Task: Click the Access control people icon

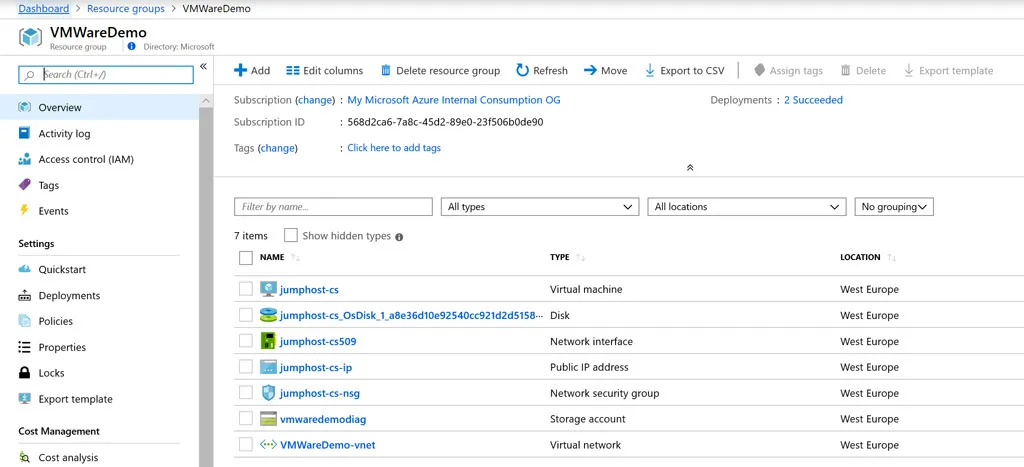Action: (25, 159)
